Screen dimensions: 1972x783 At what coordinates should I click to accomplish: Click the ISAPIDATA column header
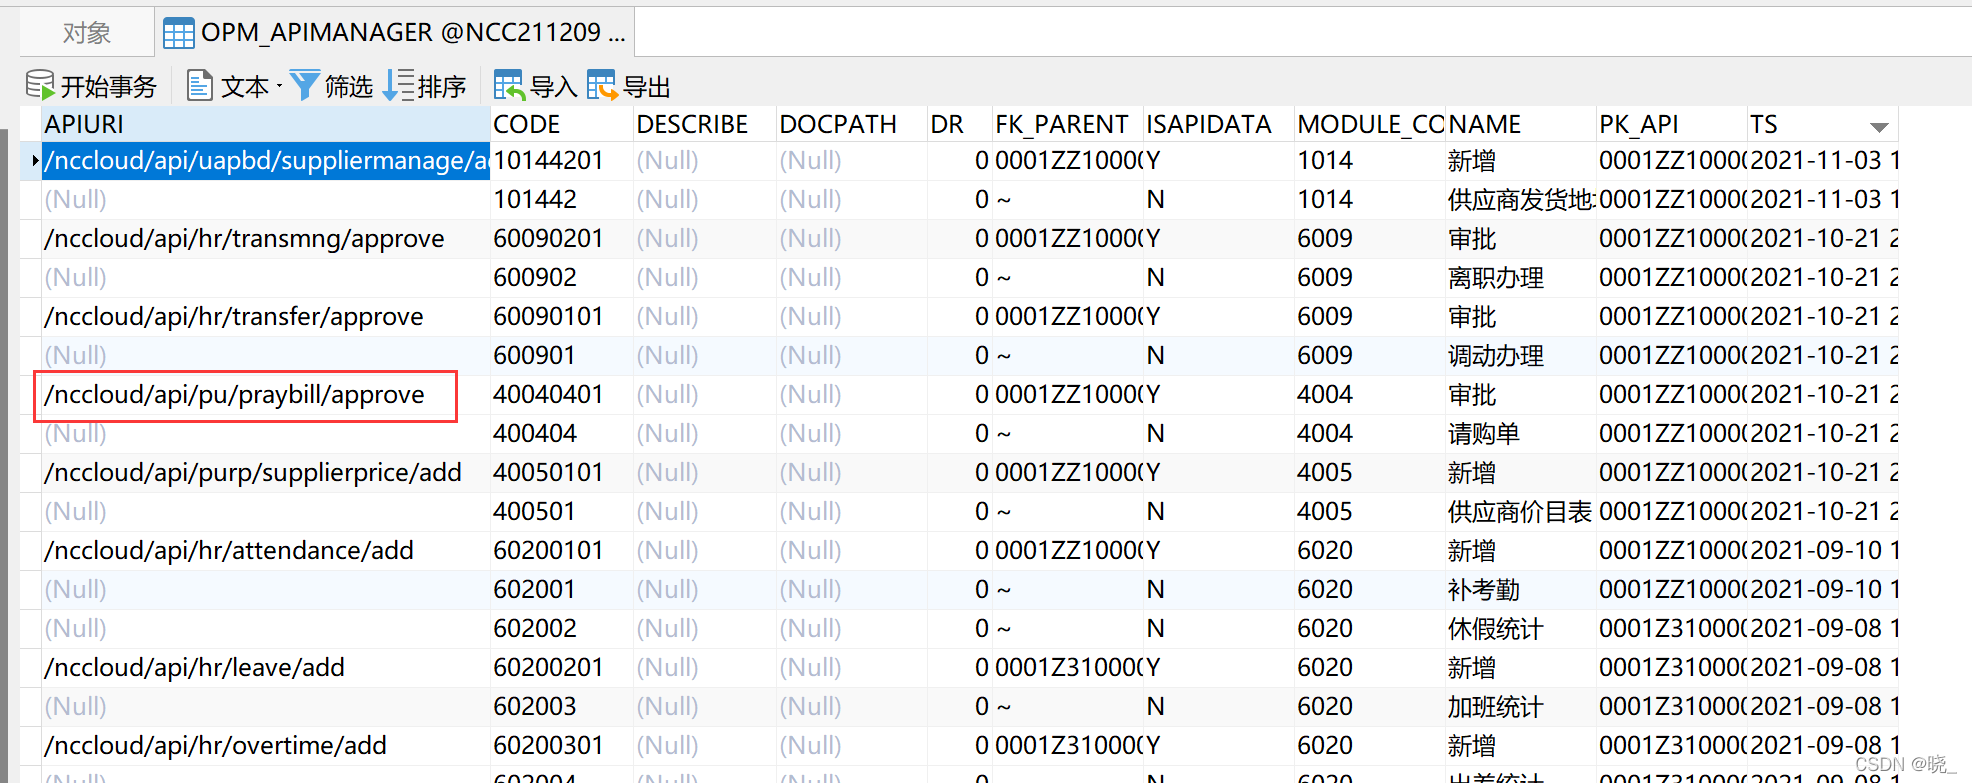(1218, 124)
